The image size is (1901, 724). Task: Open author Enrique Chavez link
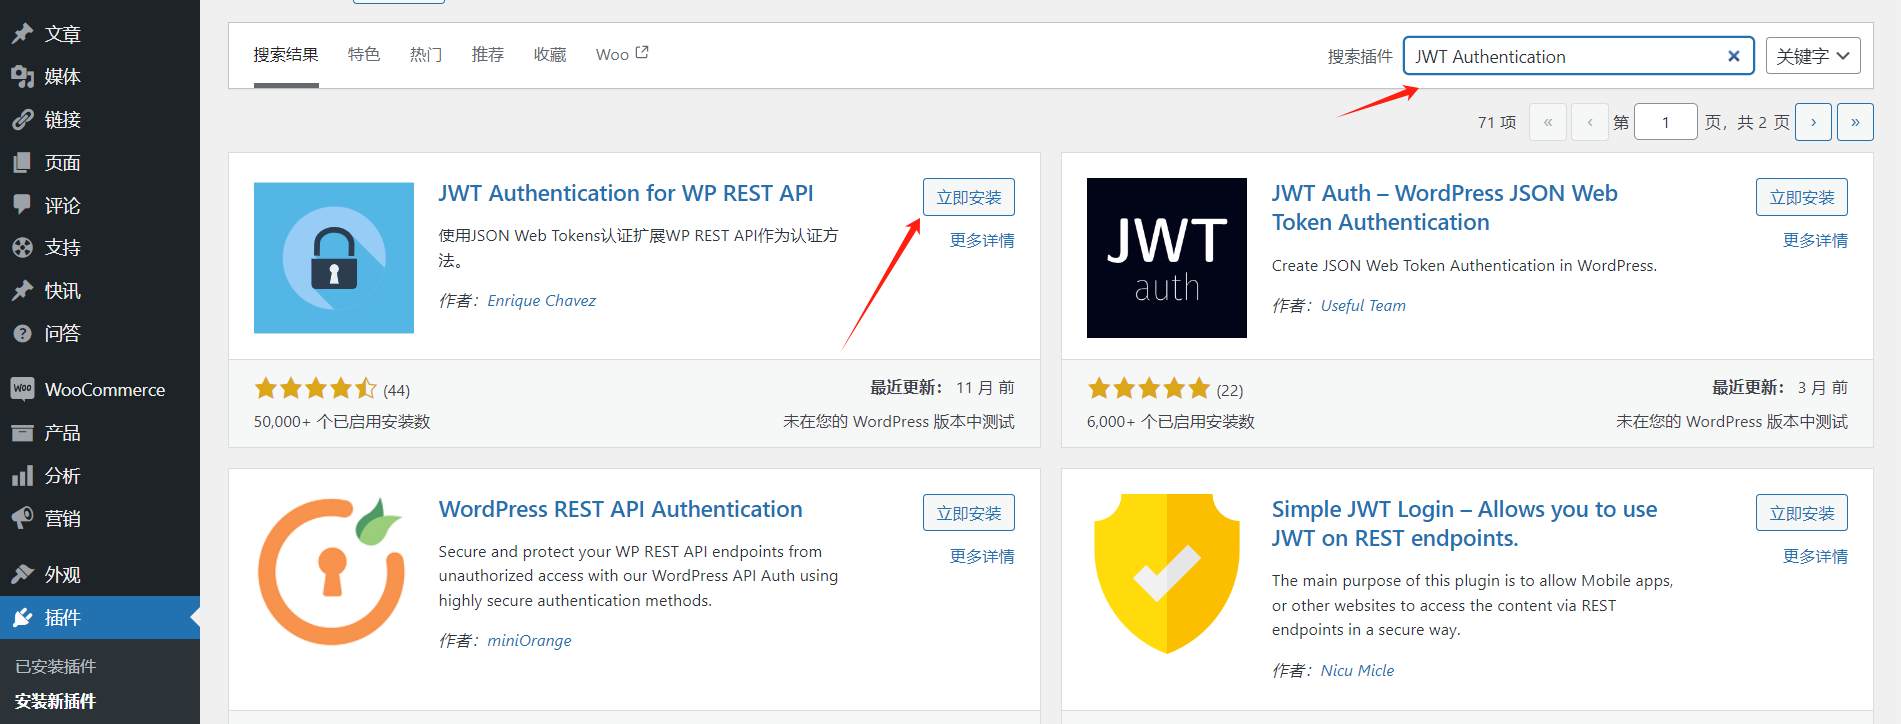[541, 300]
